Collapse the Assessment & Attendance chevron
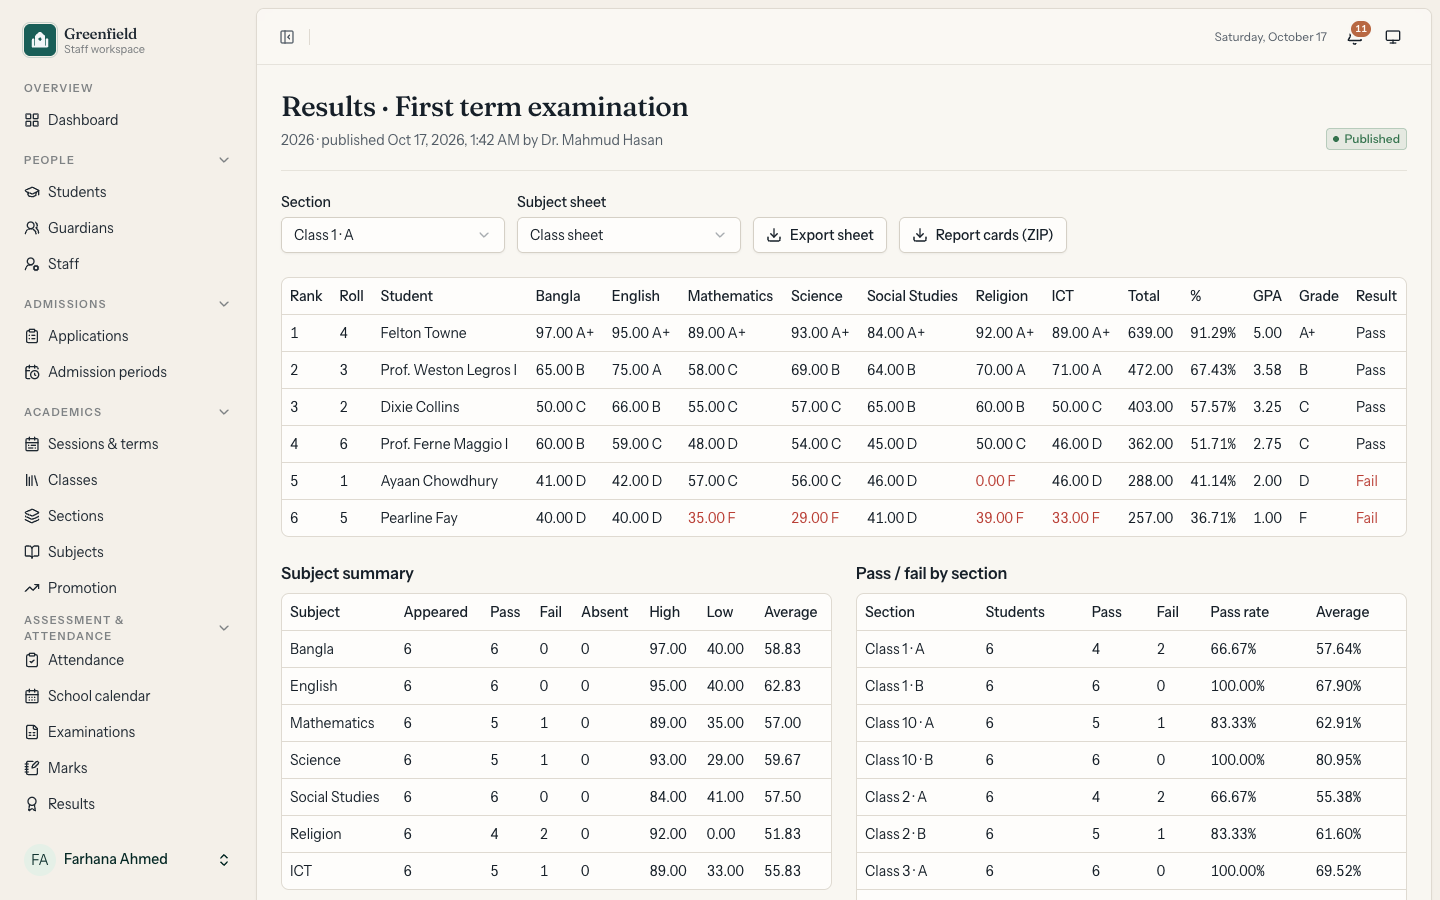The width and height of the screenshot is (1440, 900). [x=224, y=628]
